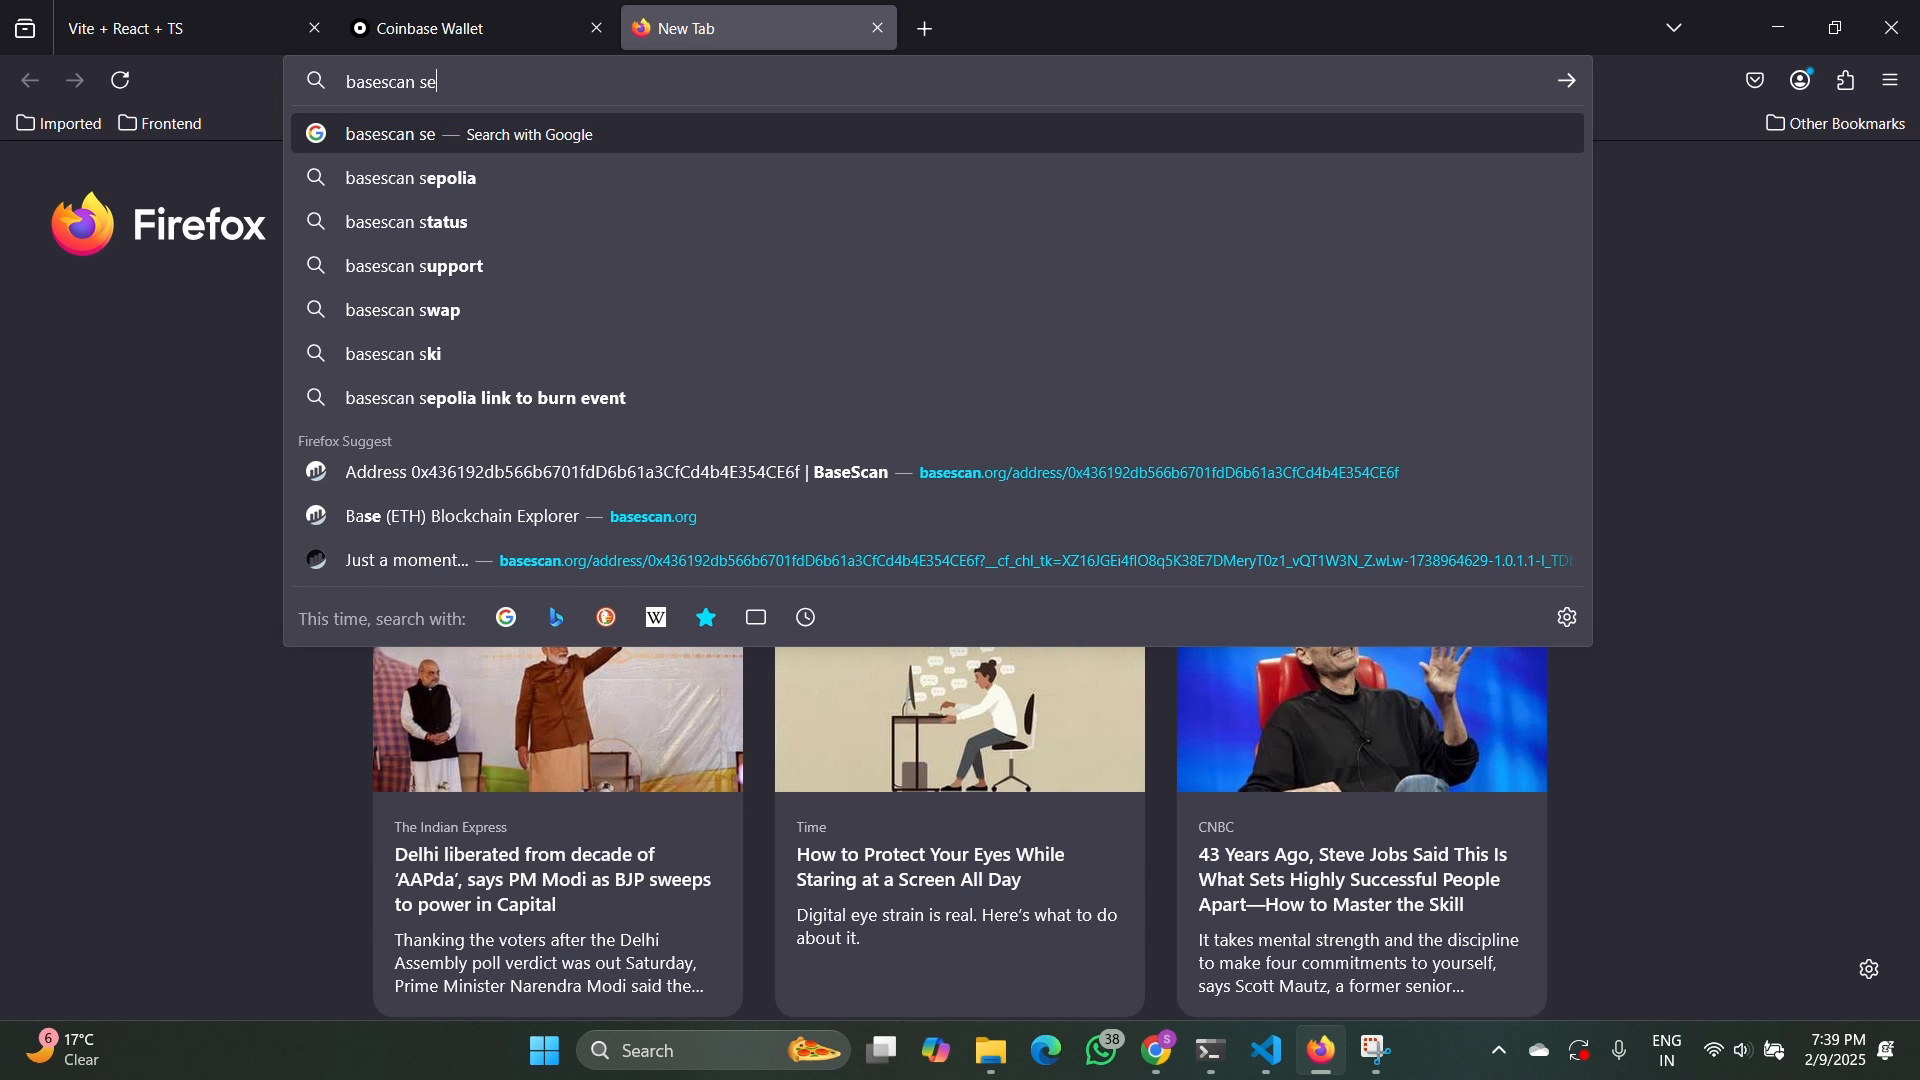
Task: Open List all tabs dropdown arrow
Action: coord(1675,28)
